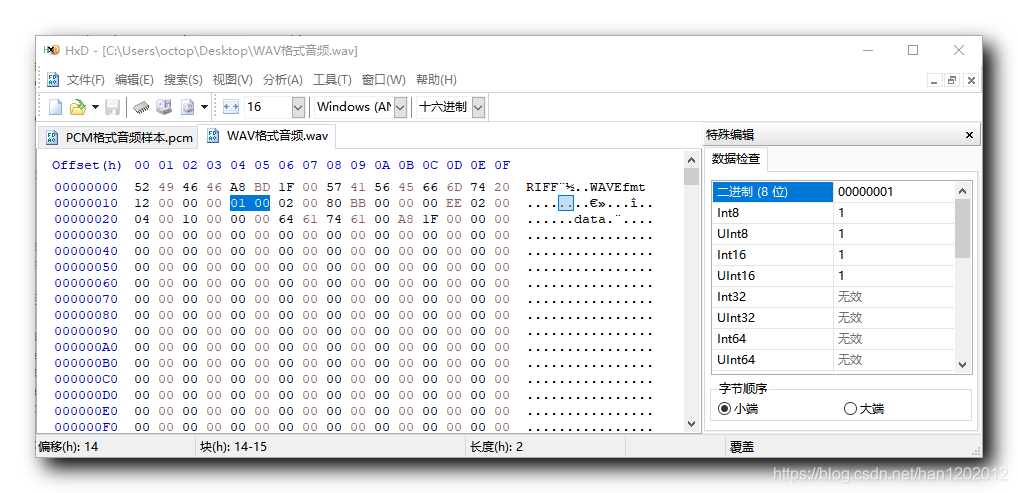Open 搜索(S) menu
Viewport: 1018px width, 493px height.
[x=183, y=80]
